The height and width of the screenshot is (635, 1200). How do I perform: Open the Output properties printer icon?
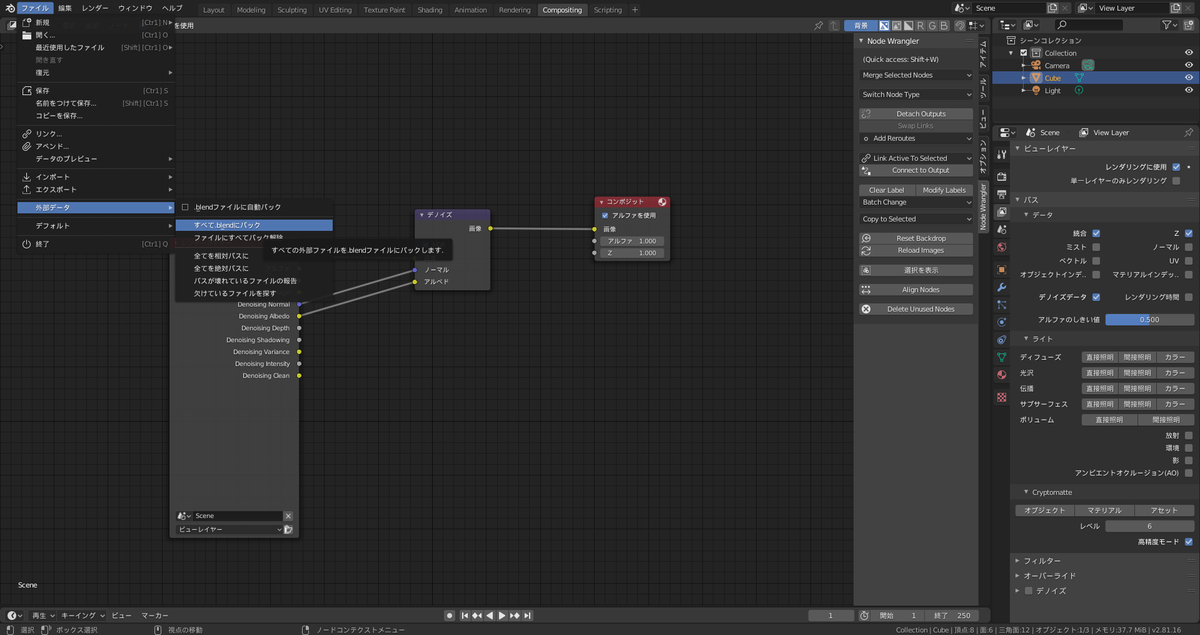(x=1001, y=194)
